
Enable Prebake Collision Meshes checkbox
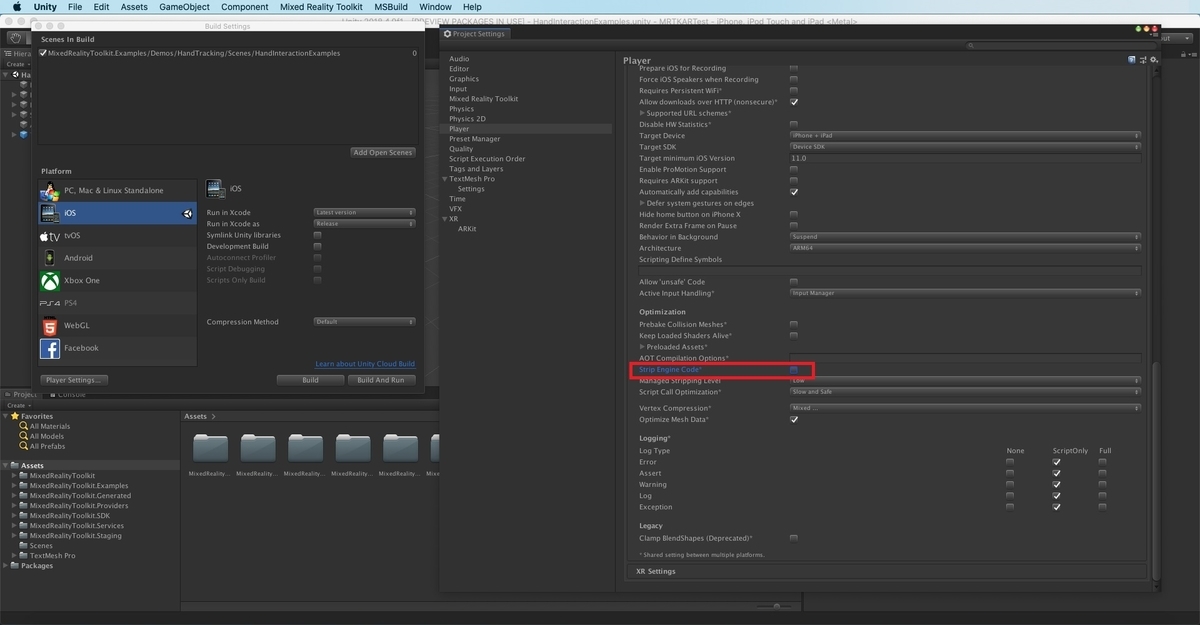(x=794, y=325)
